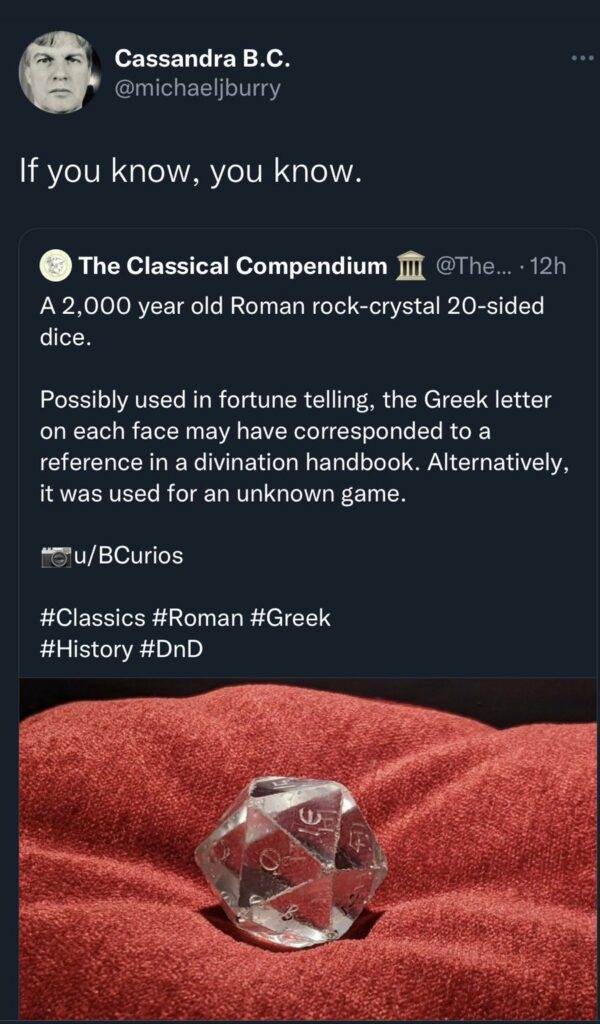Open The Classical Compendium account name

(x=232, y=266)
